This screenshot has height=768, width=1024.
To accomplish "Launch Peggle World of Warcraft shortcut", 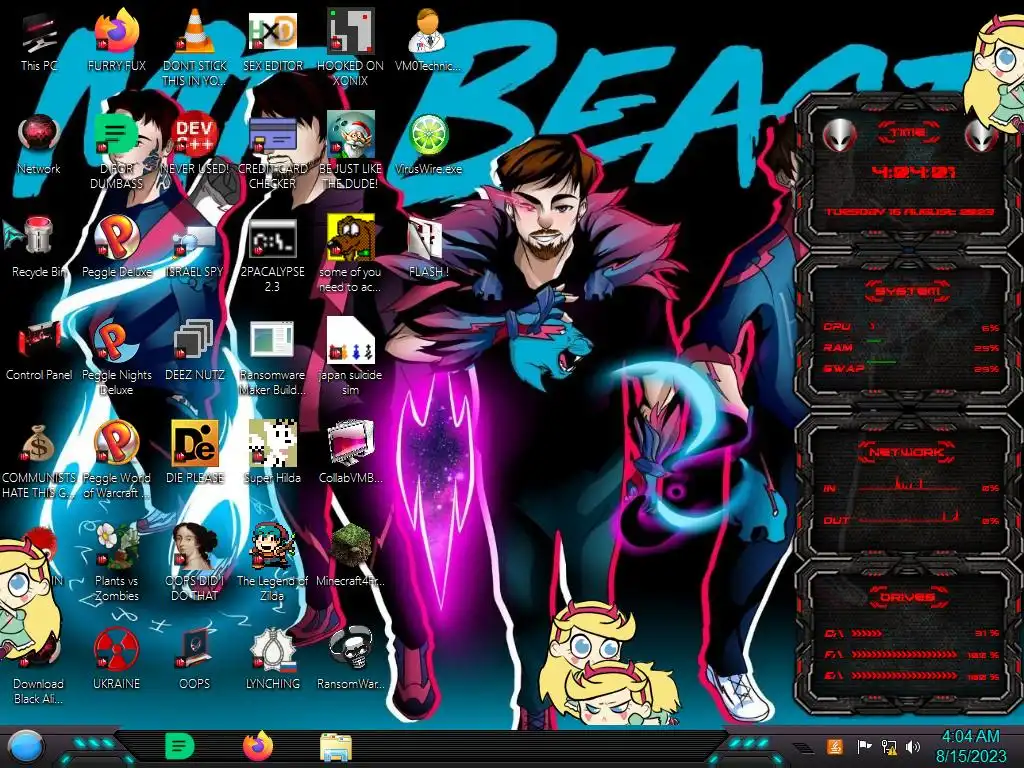I will click(116, 460).
